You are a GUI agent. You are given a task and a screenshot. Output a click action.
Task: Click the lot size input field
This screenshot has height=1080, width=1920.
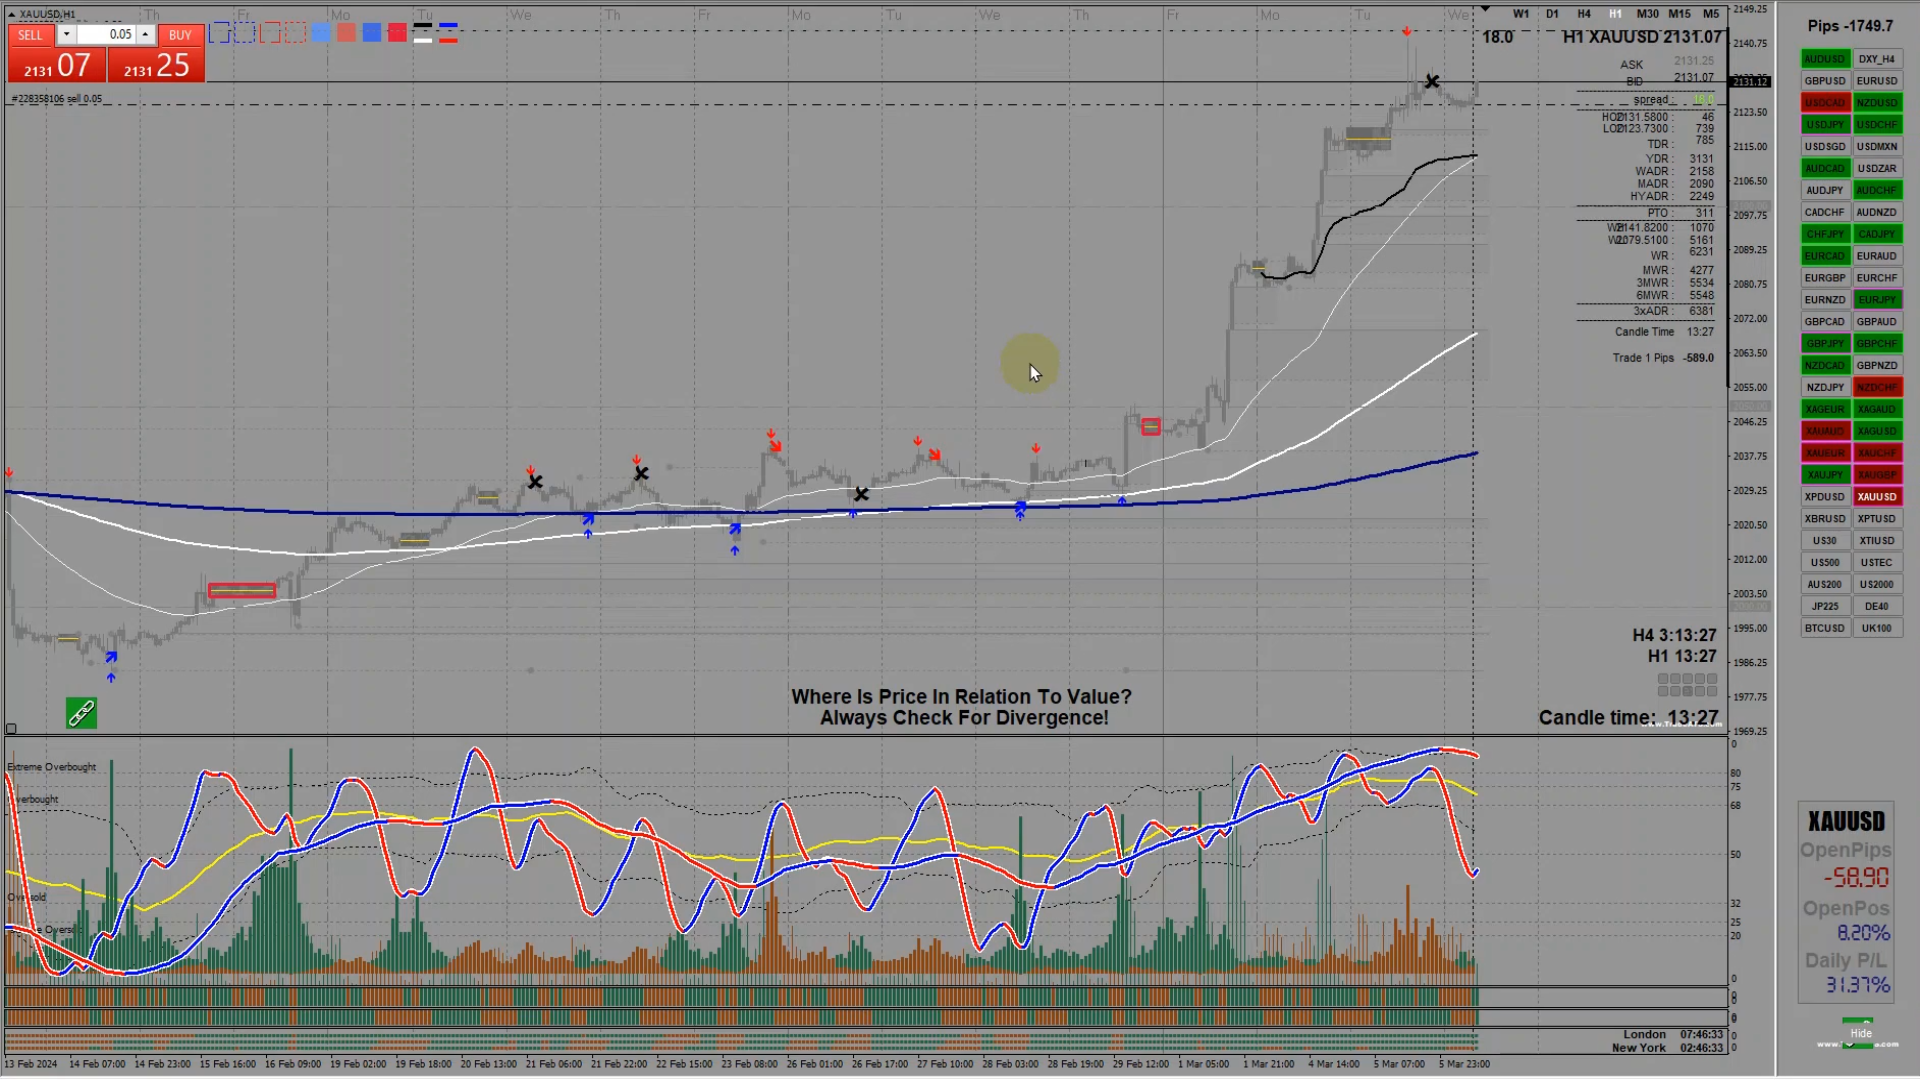pyautogui.click(x=106, y=34)
